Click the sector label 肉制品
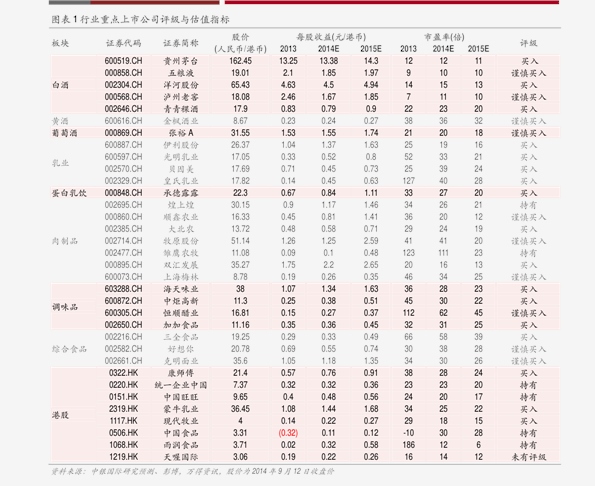 tap(65, 241)
